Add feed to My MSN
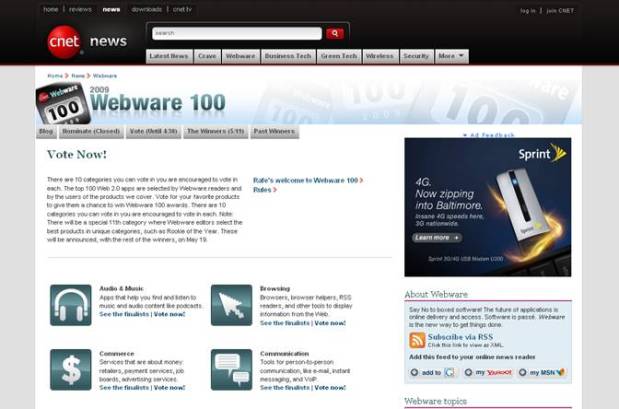Screen dimensions: 619x409 coord(542,372)
